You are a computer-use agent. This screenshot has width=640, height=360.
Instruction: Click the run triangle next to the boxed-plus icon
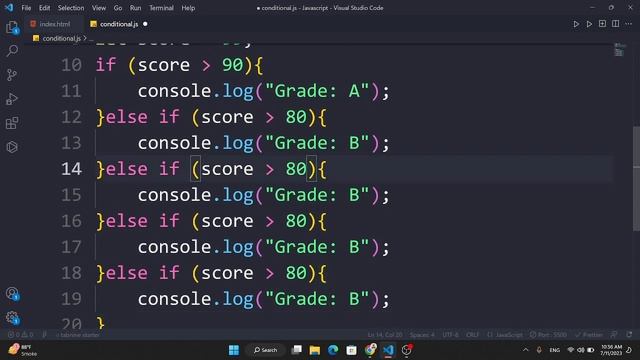pyautogui.click(x=589, y=24)
